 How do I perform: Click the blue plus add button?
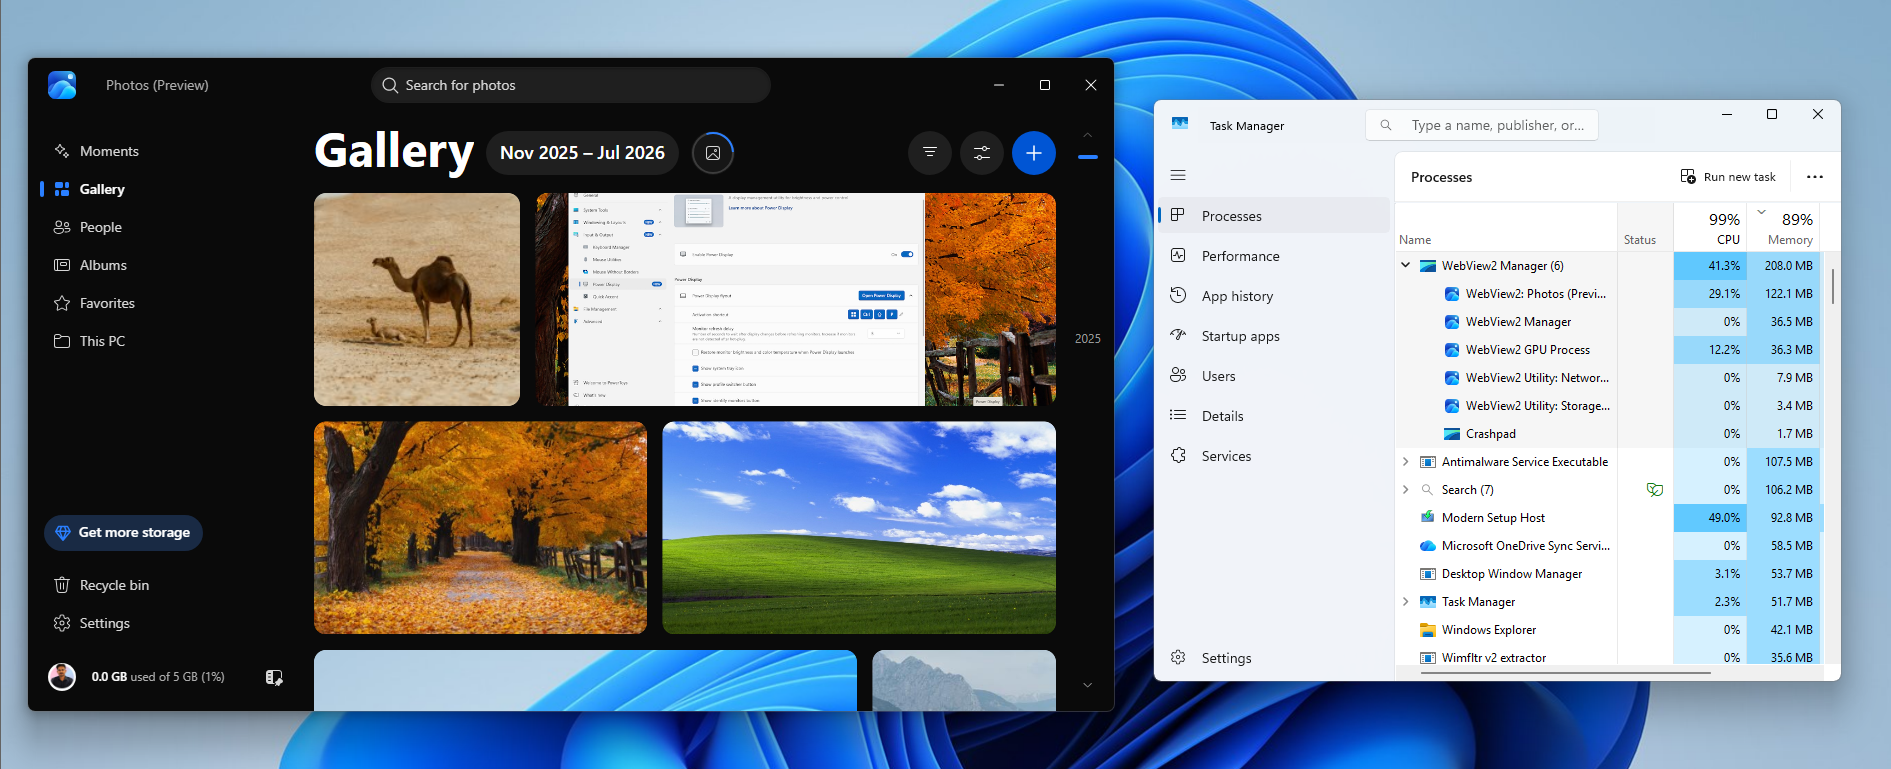[x=1034, y=153]
